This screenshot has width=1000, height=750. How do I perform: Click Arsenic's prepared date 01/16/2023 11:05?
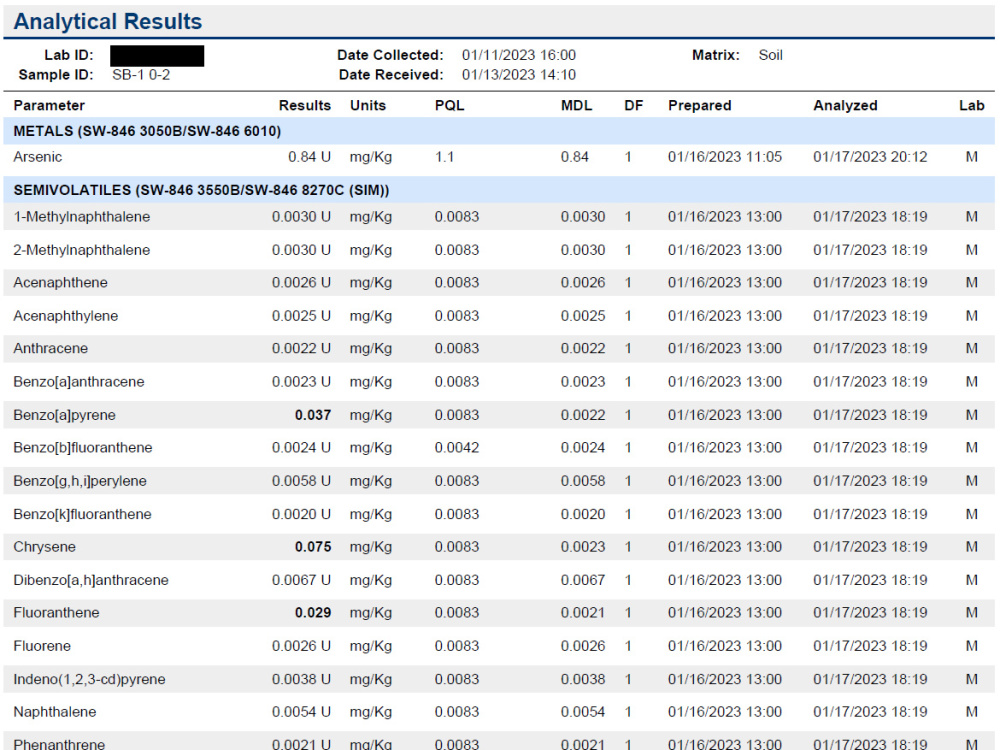tap(724, 157)
